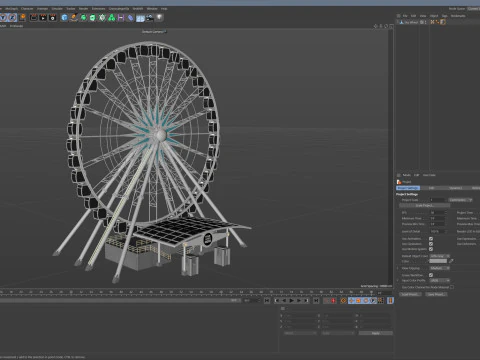Click the Save Preset button
Screen dimensions: 480x360
coord(436,294)
